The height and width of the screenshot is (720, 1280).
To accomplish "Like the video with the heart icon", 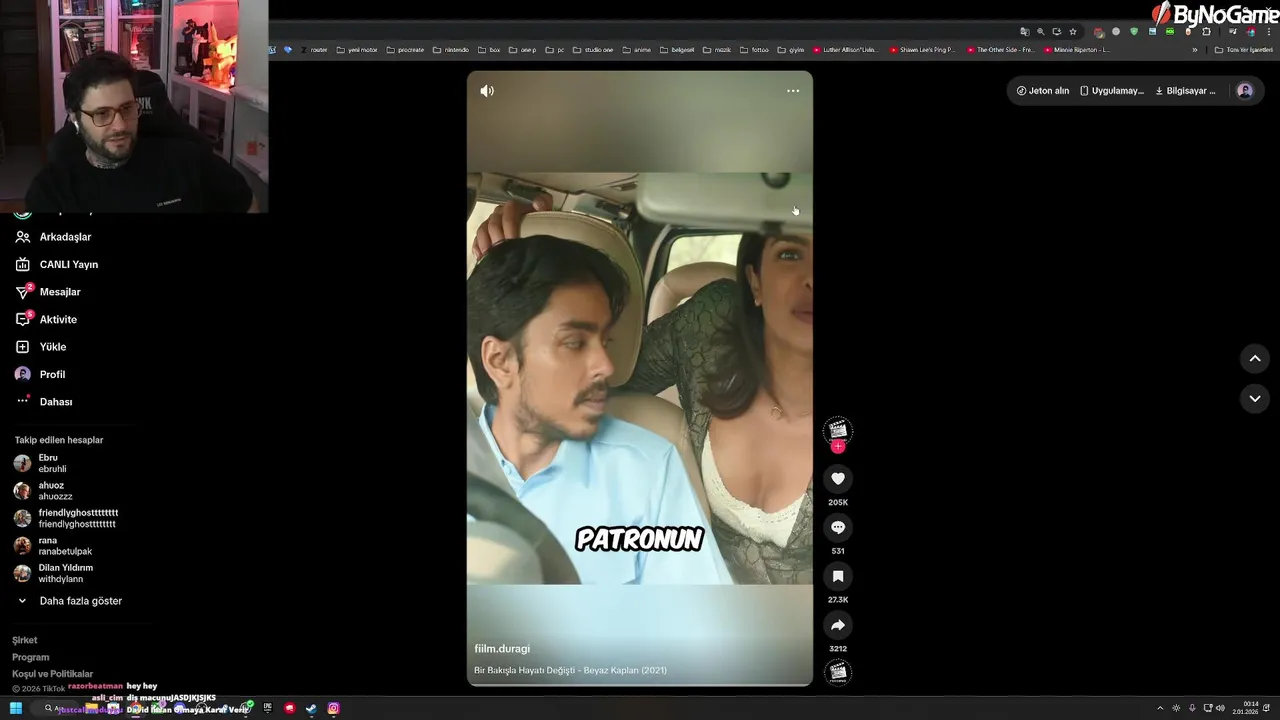I will pos(838,479).
